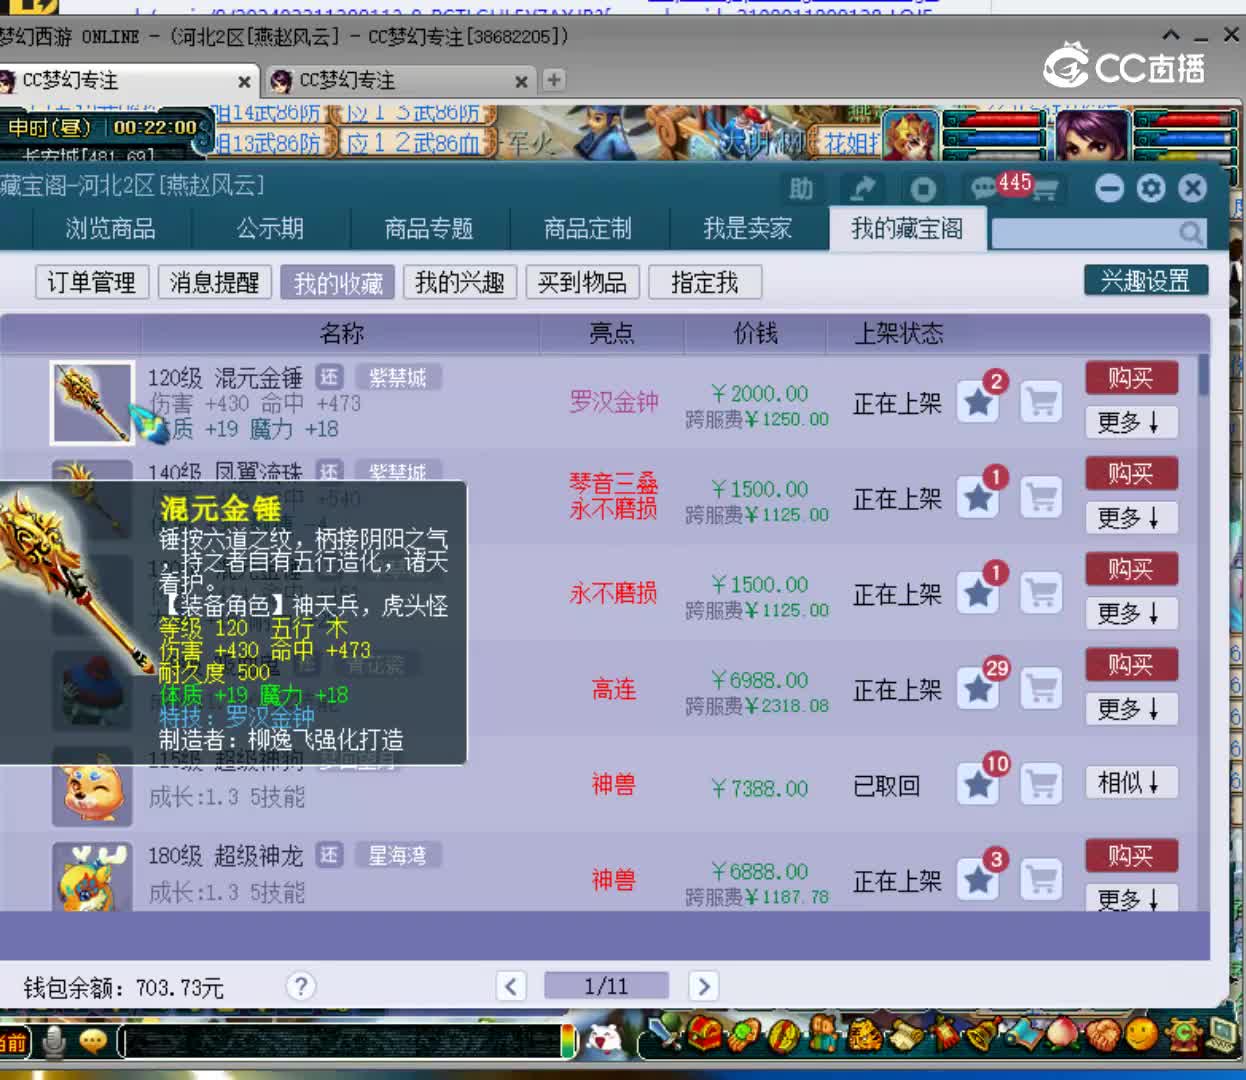Viewport: 1246px width, 1080px height.
Task: Switch to 商品定制 tab
Action: point(588,229)
